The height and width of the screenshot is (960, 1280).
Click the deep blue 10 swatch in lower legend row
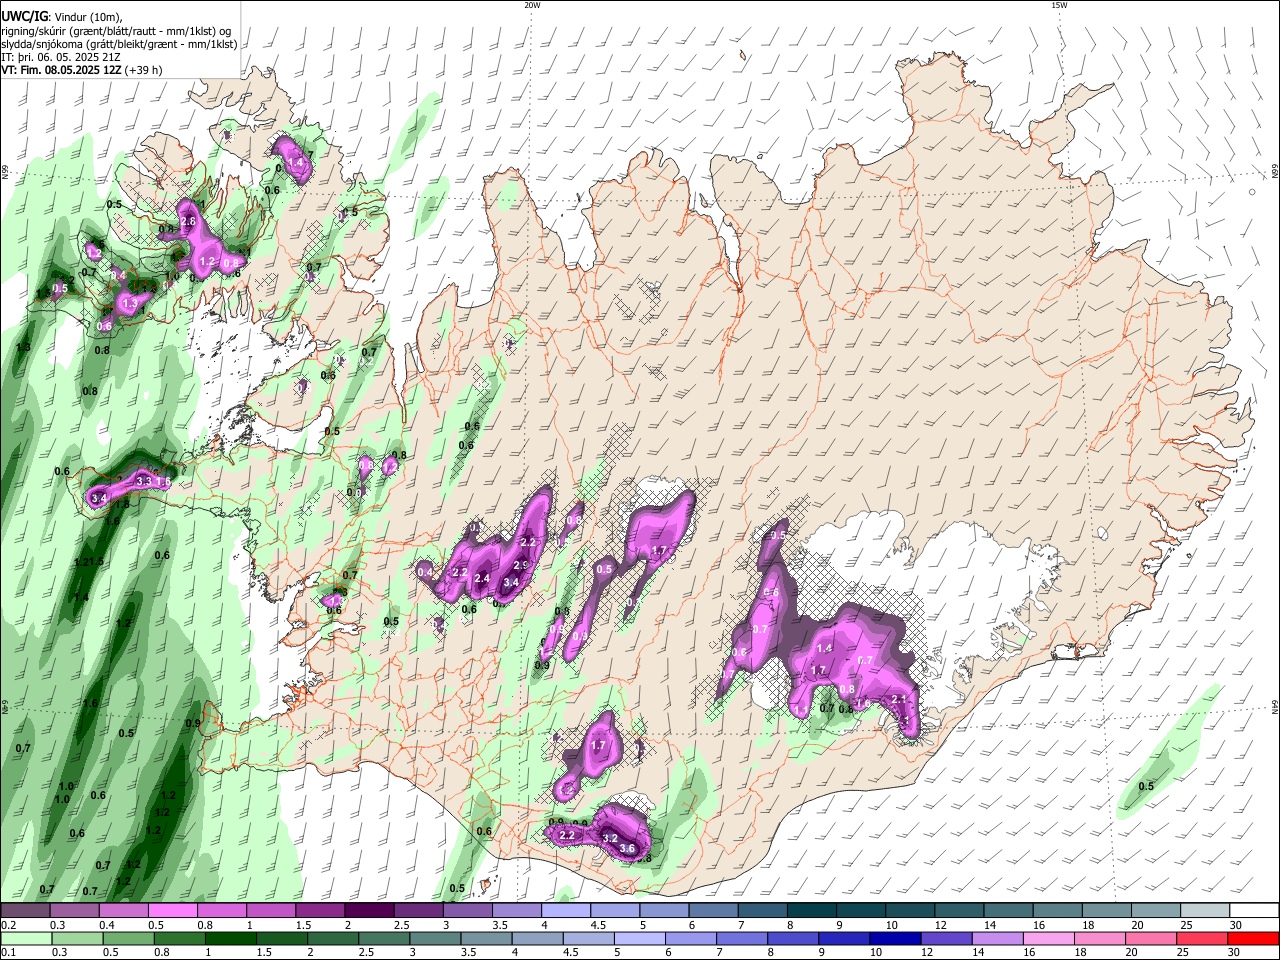coord(894,939)
